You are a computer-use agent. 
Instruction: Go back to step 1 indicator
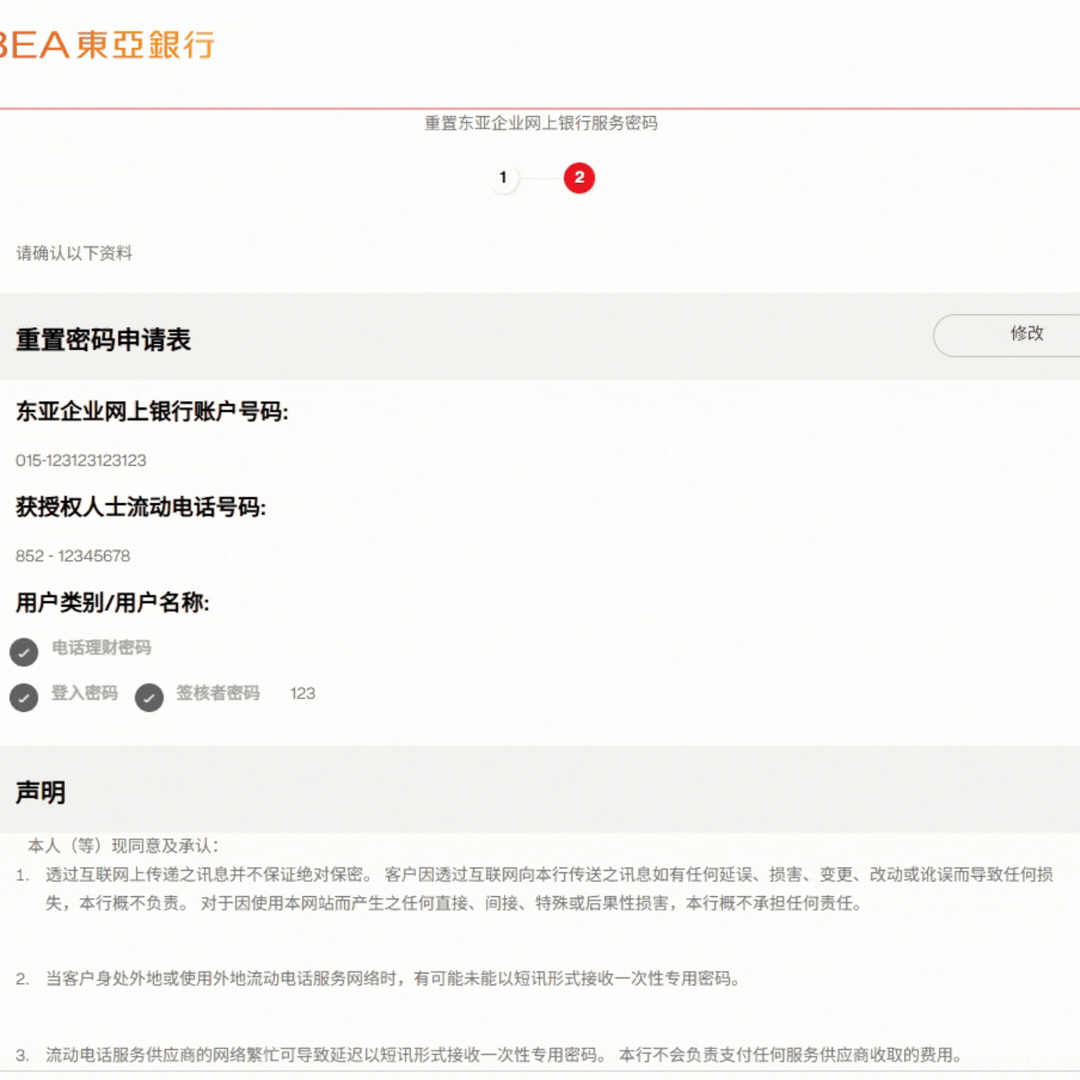503,178
